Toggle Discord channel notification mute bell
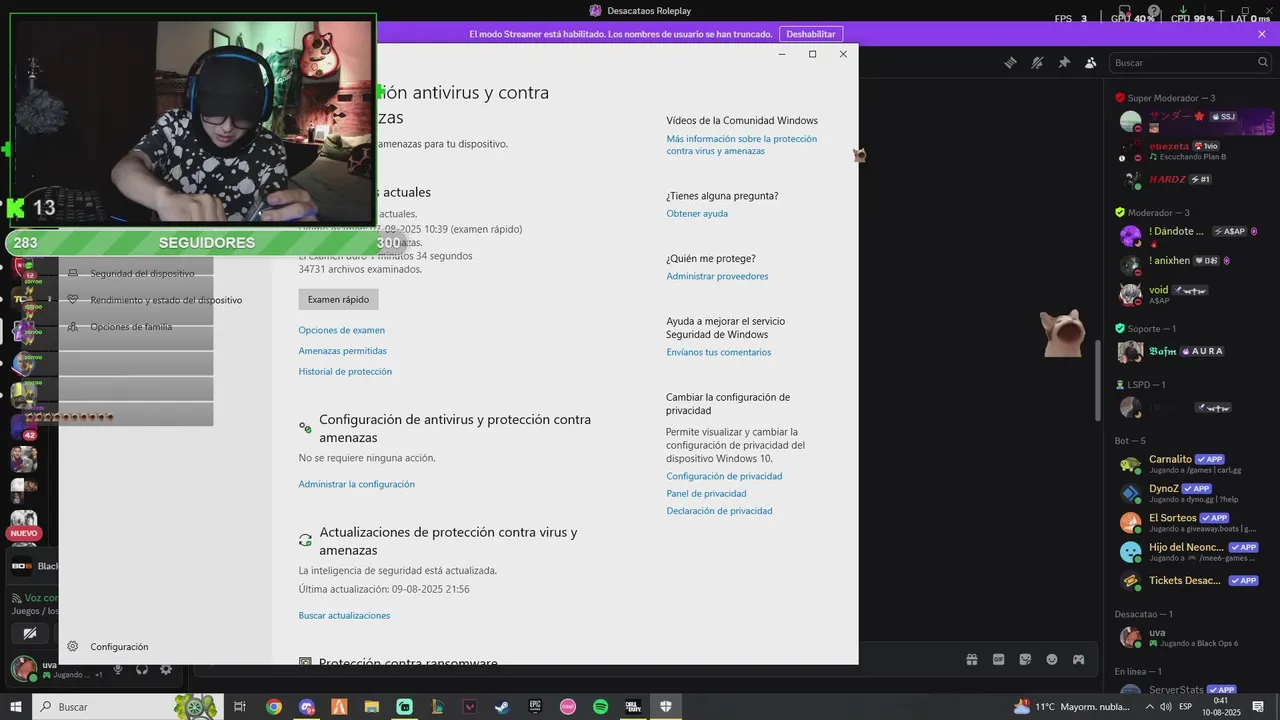1280x720 pixels. coord(1037,62)
